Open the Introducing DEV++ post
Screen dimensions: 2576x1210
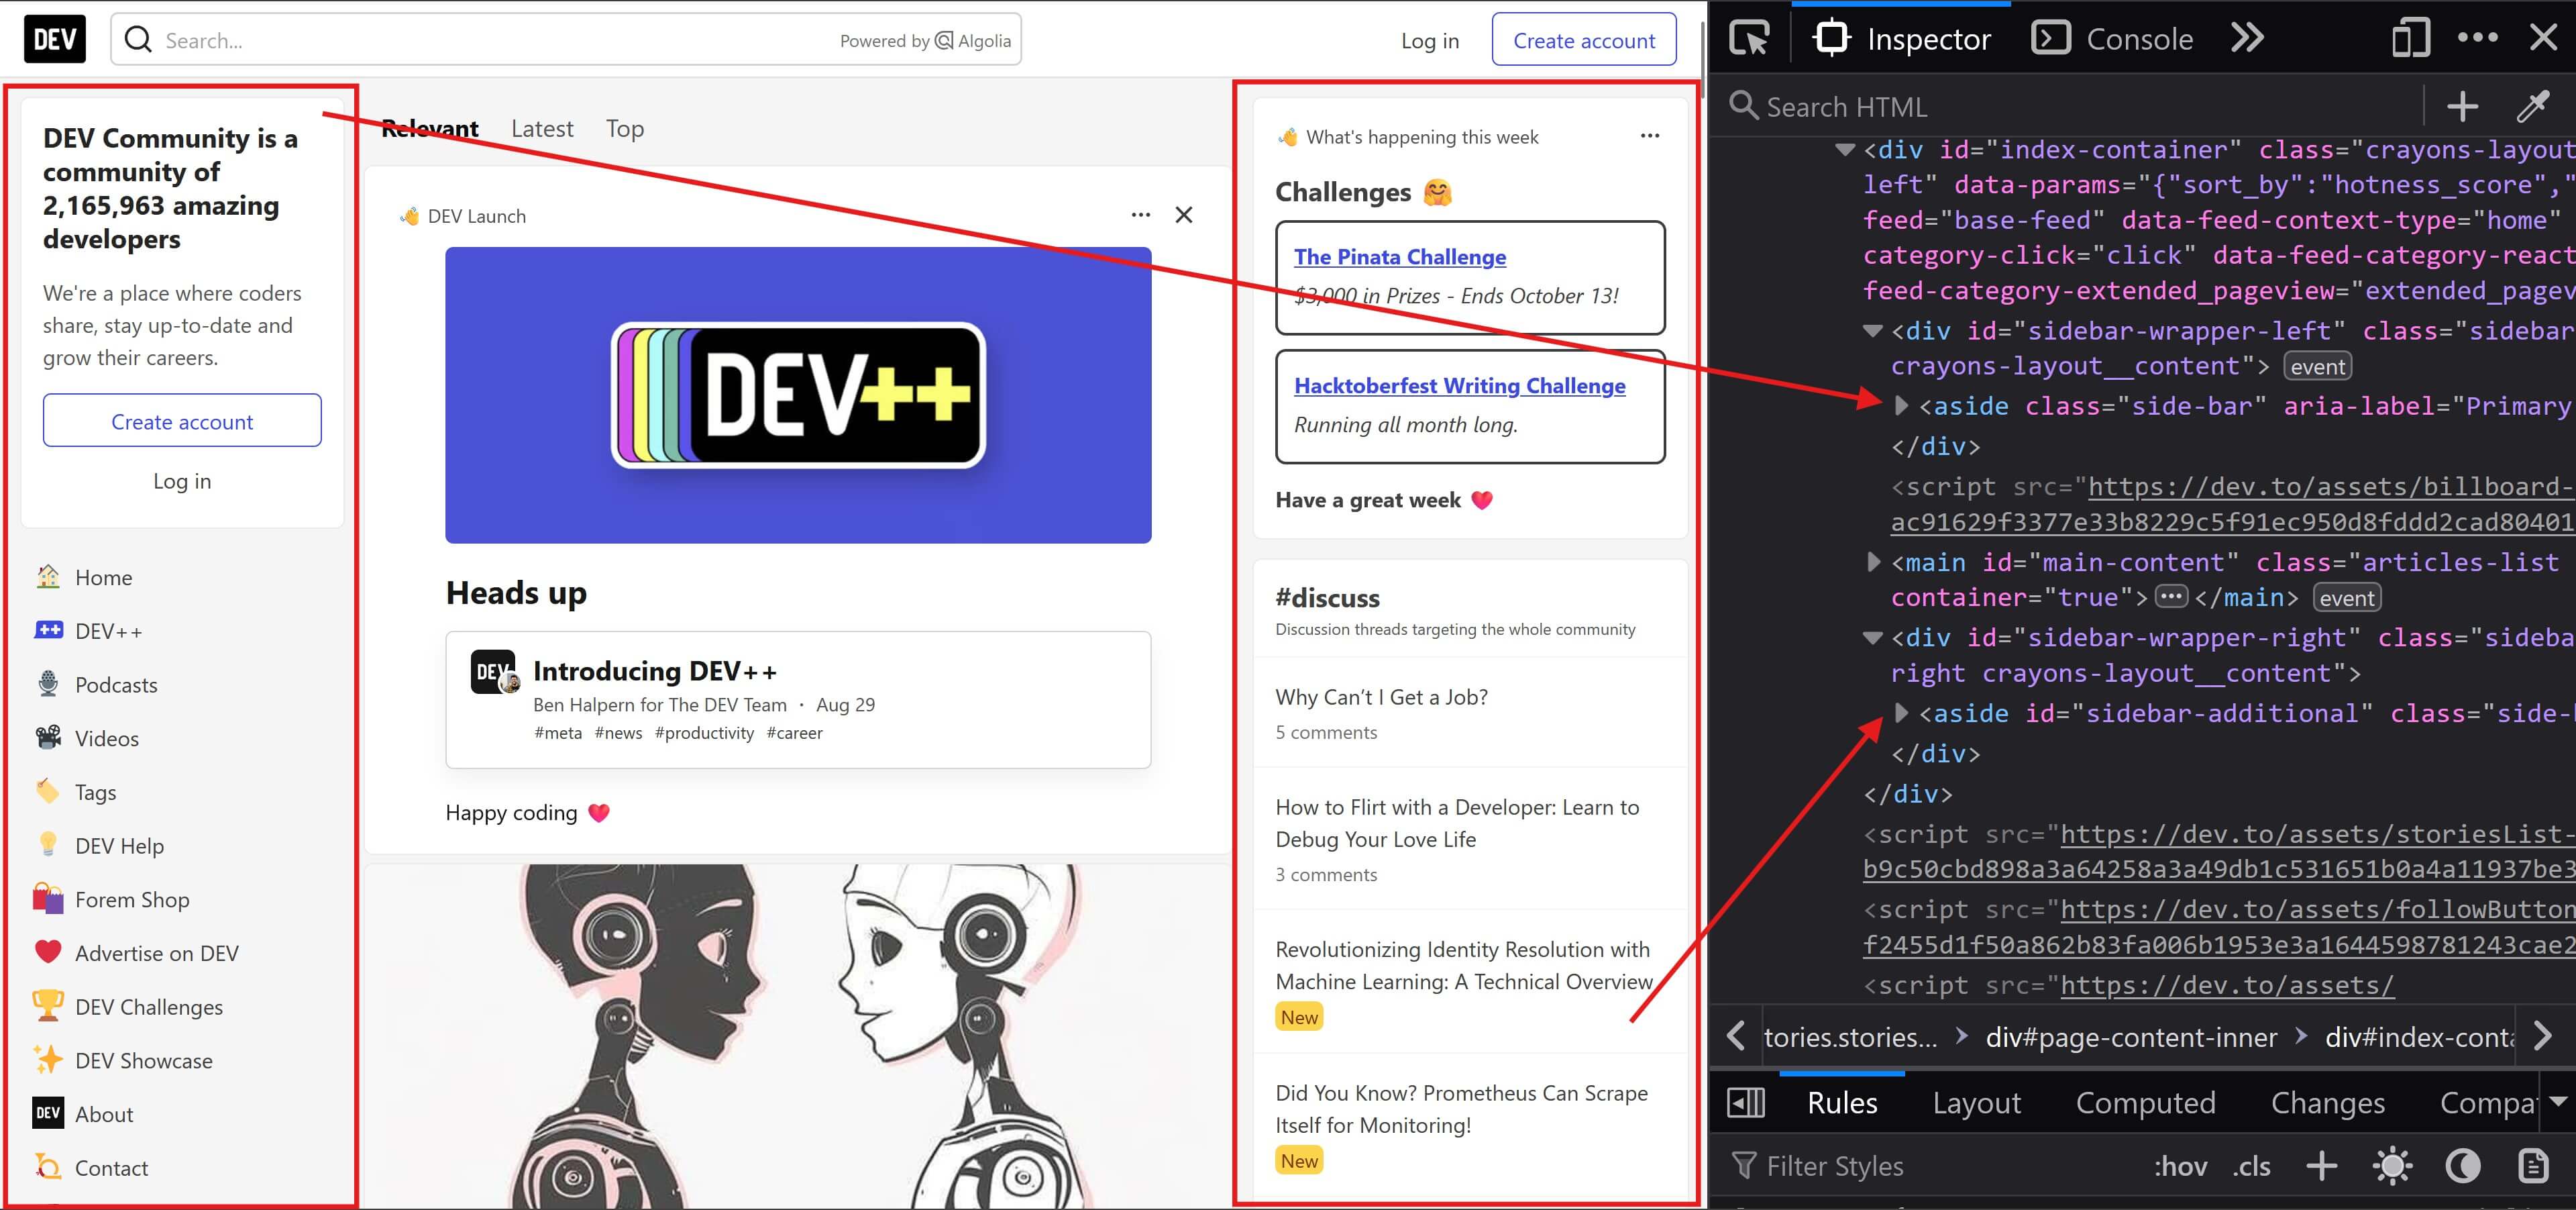[x=655, y=671]
